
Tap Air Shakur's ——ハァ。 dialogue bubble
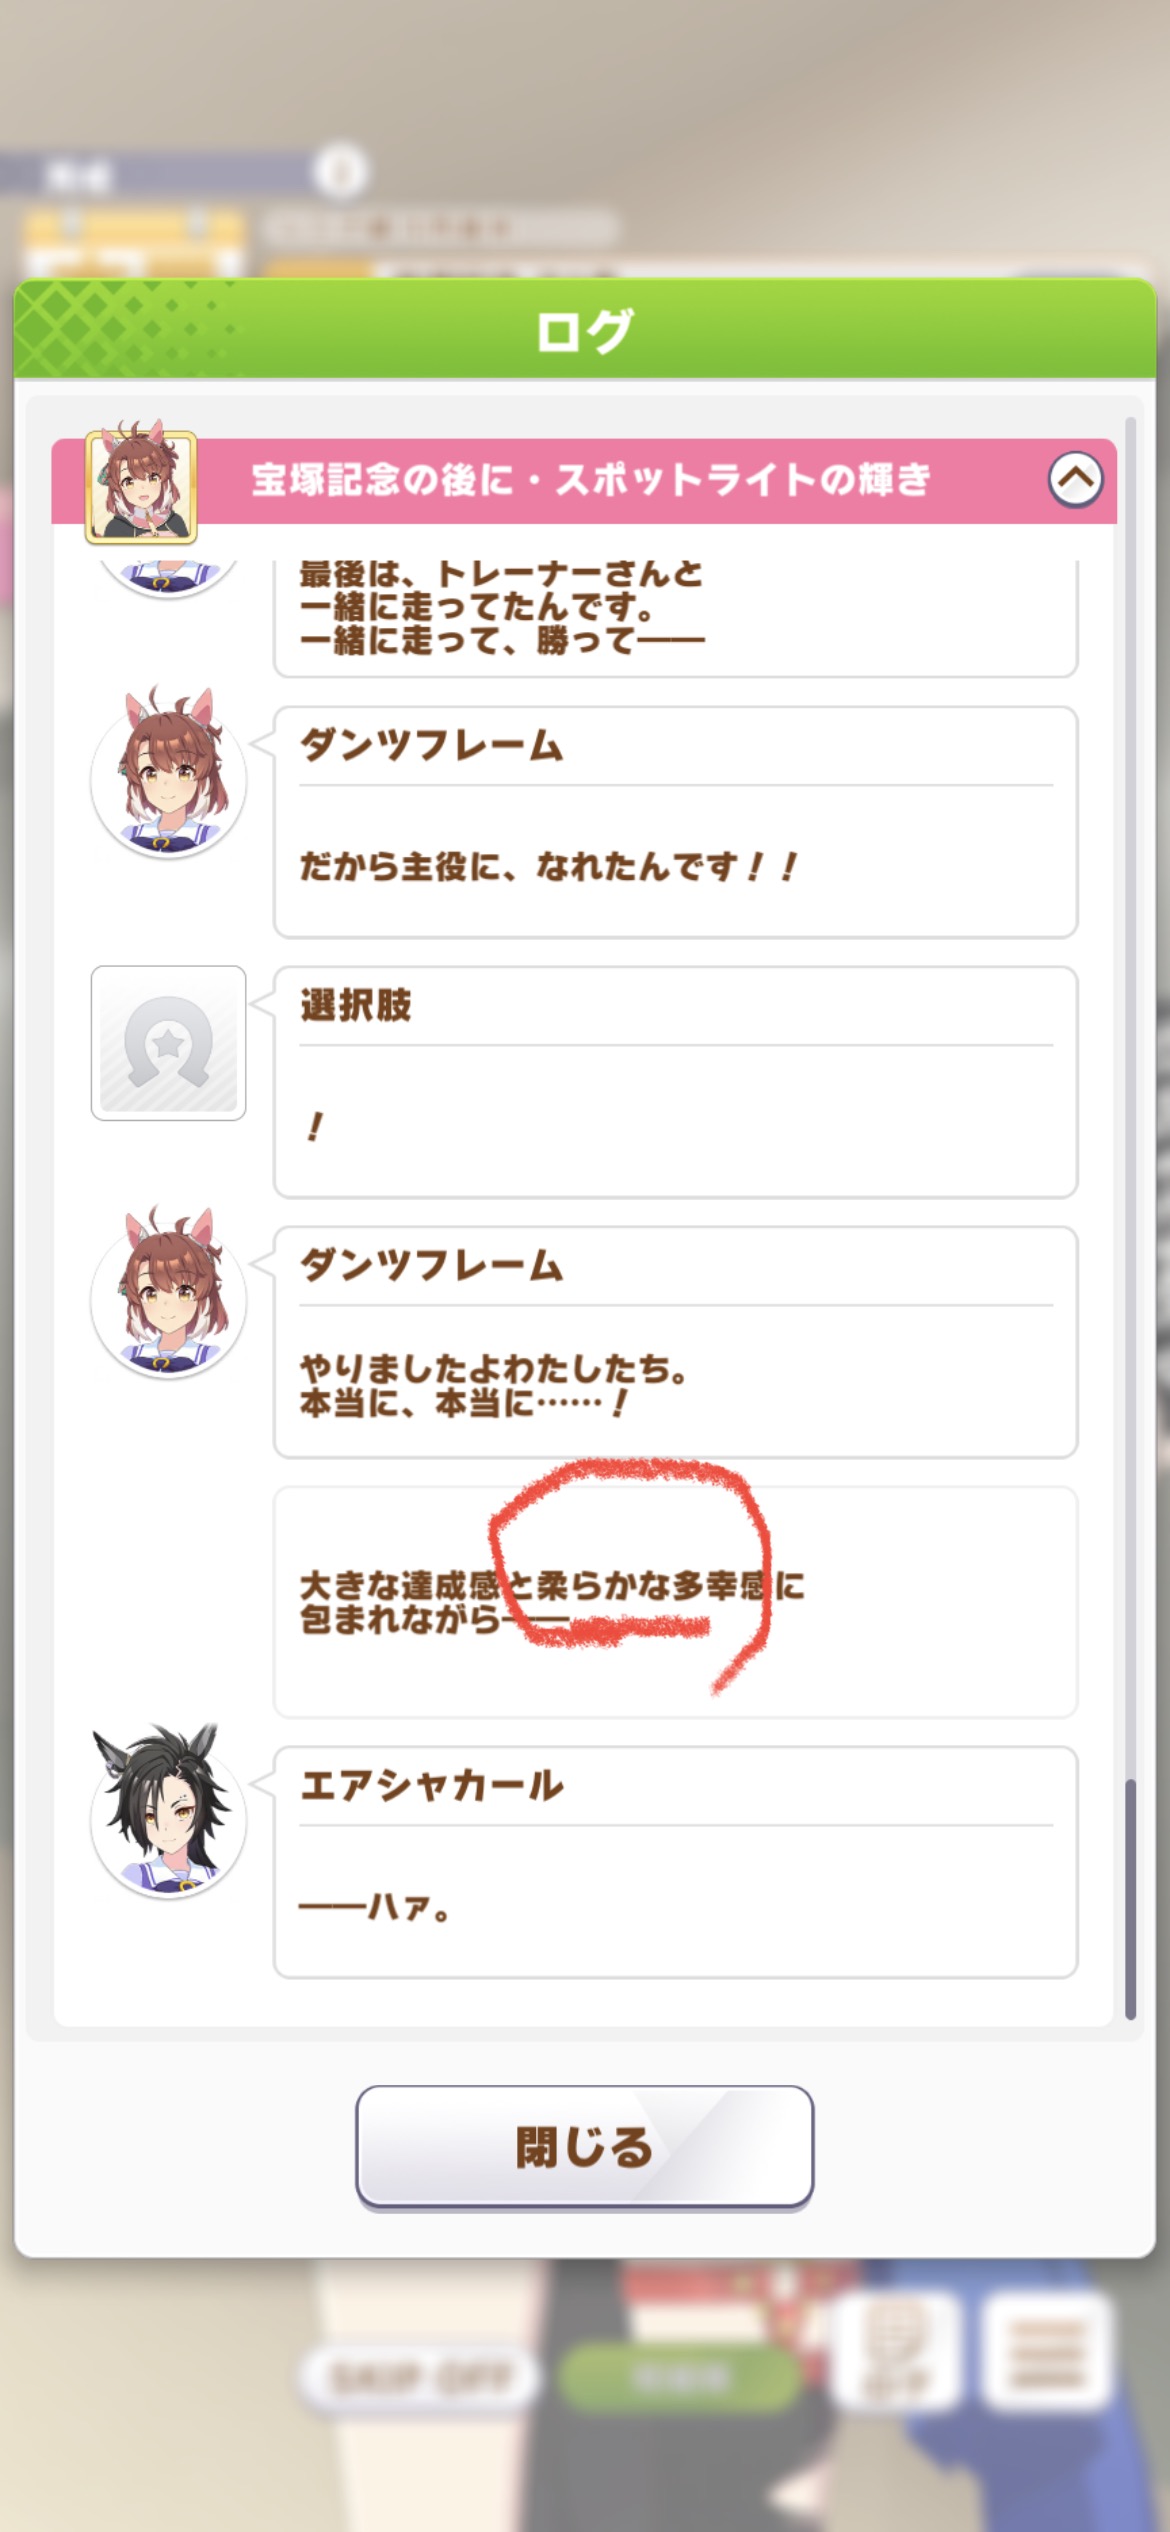(x=676, y=1862)
